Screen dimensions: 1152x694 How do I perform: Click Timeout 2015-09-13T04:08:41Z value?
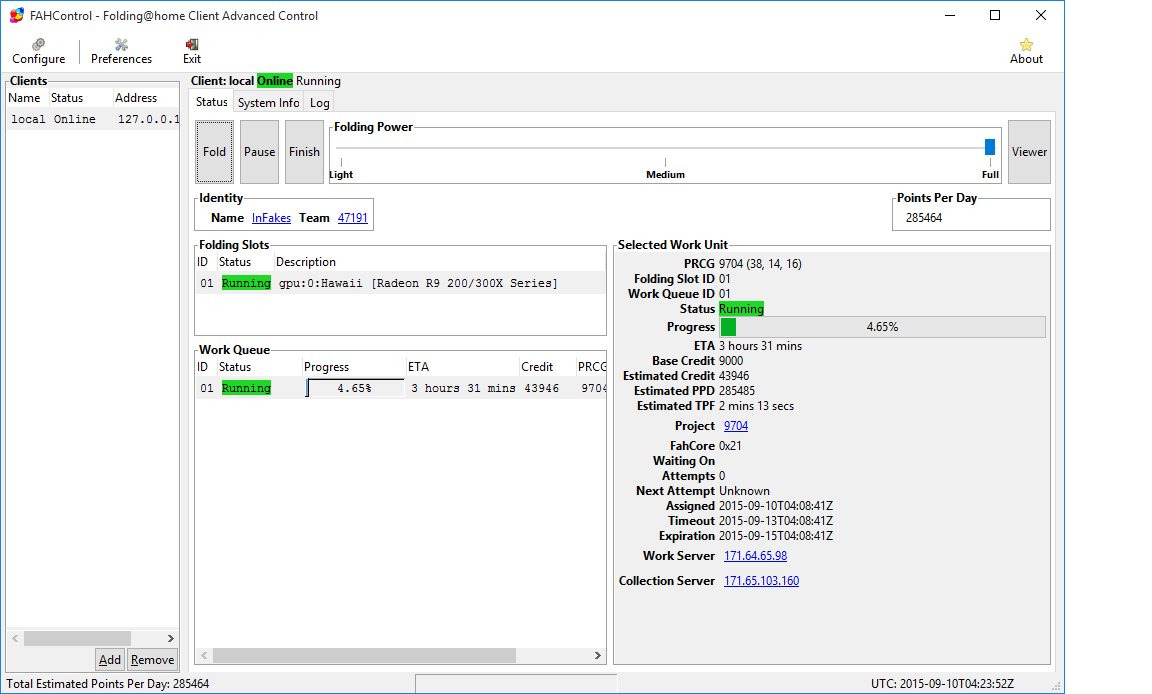pyautogui.click(x=776, y=521)
